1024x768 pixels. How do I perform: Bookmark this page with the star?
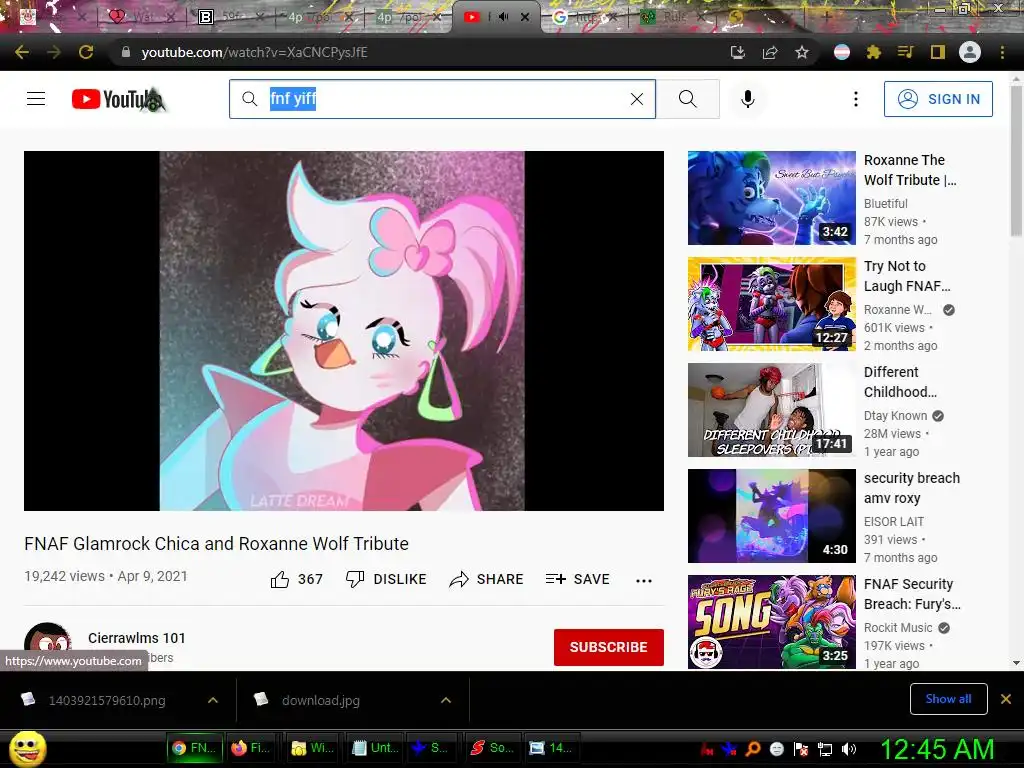(802, 52)
